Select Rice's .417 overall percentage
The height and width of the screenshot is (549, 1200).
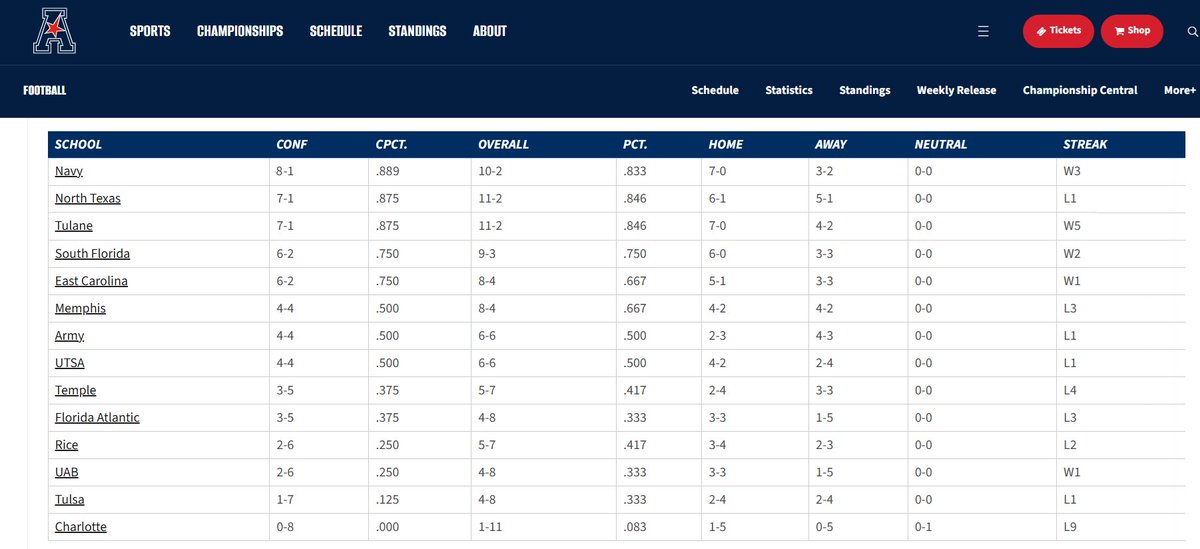tap(634, 445)
